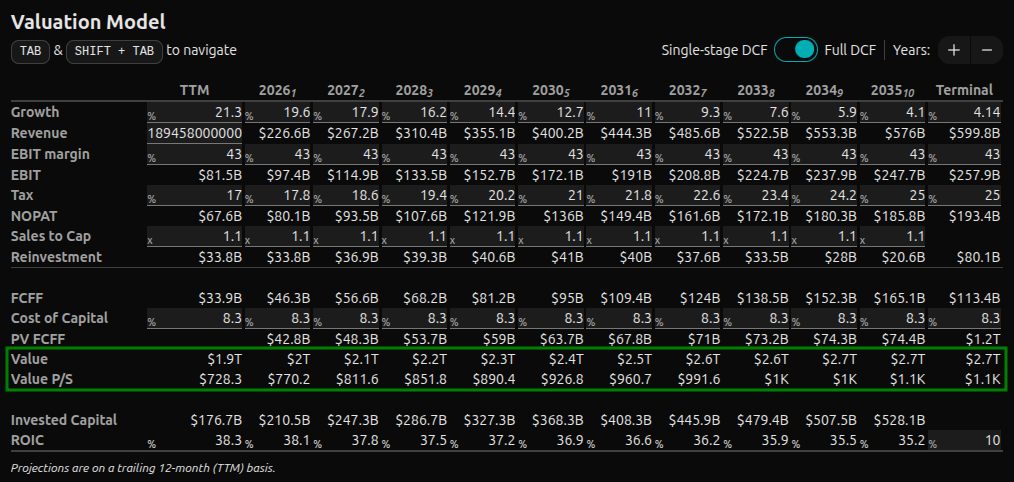This screenshot has height=482, width=1014.
Task: Edit the 2027 Cost of Capital field
Action: click(345, 318)
